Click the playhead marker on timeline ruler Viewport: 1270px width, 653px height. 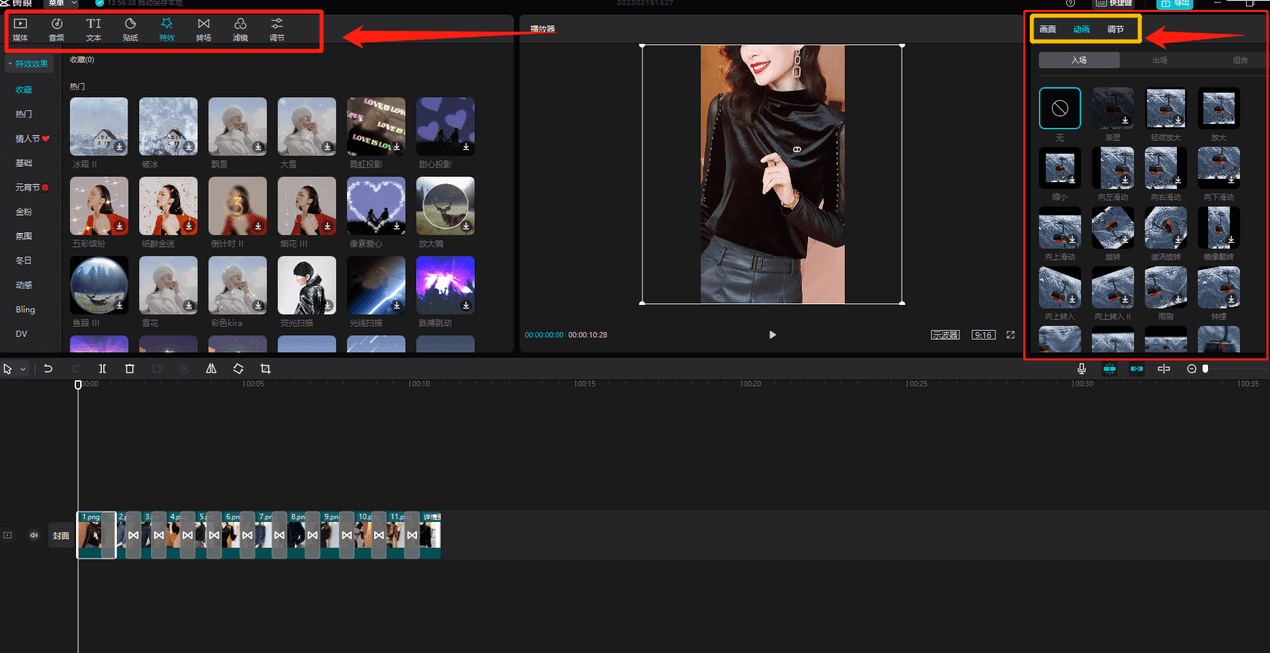tap(78, 385)
